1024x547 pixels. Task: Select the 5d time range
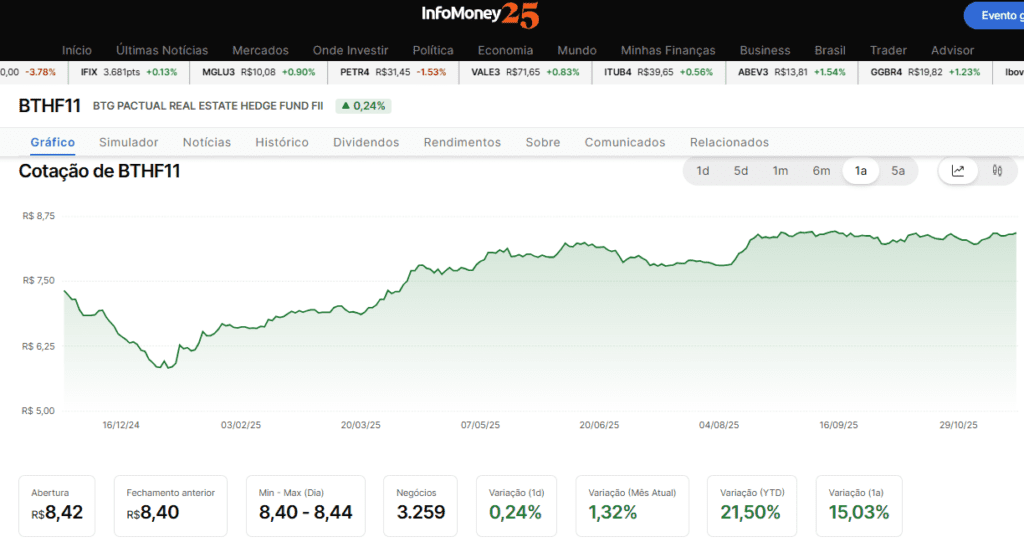(x=741, y=171)
